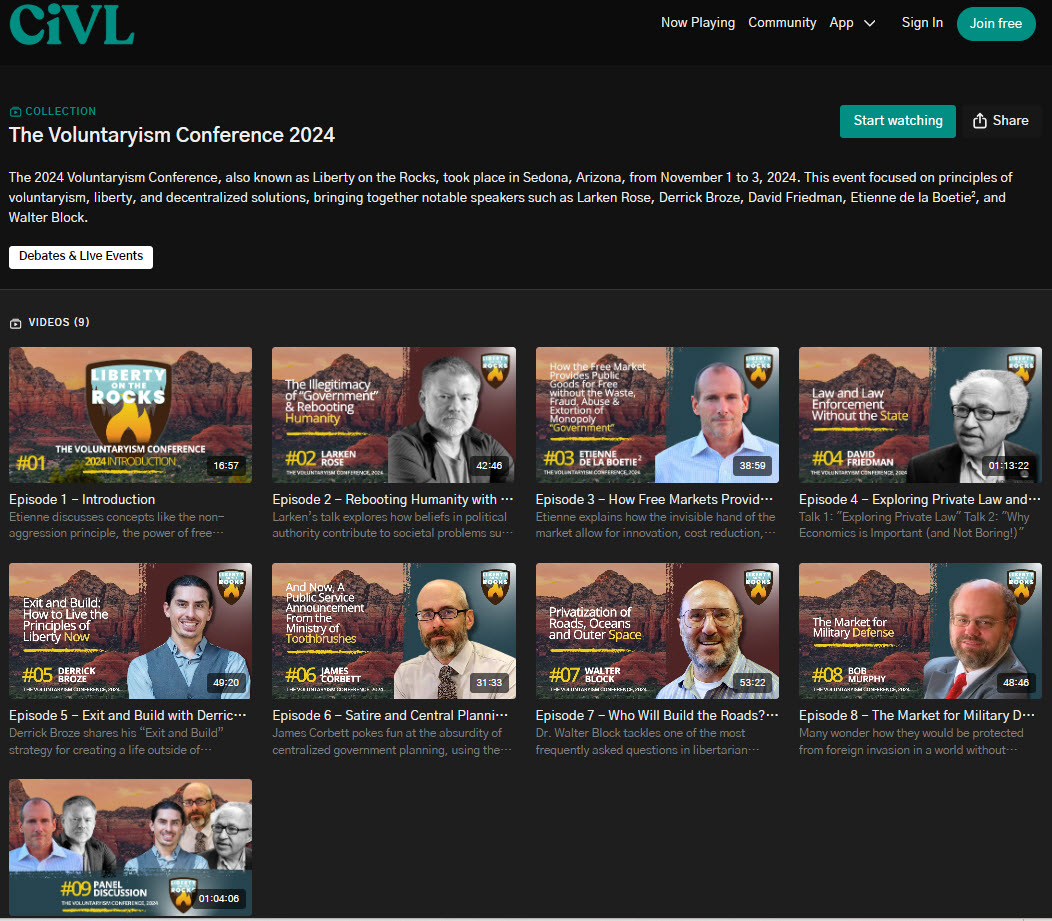This screenshot has width=1052, height=921.
Task: Click the 53:22 duration badge on Episode 7
Action: (x=752, y=682)
